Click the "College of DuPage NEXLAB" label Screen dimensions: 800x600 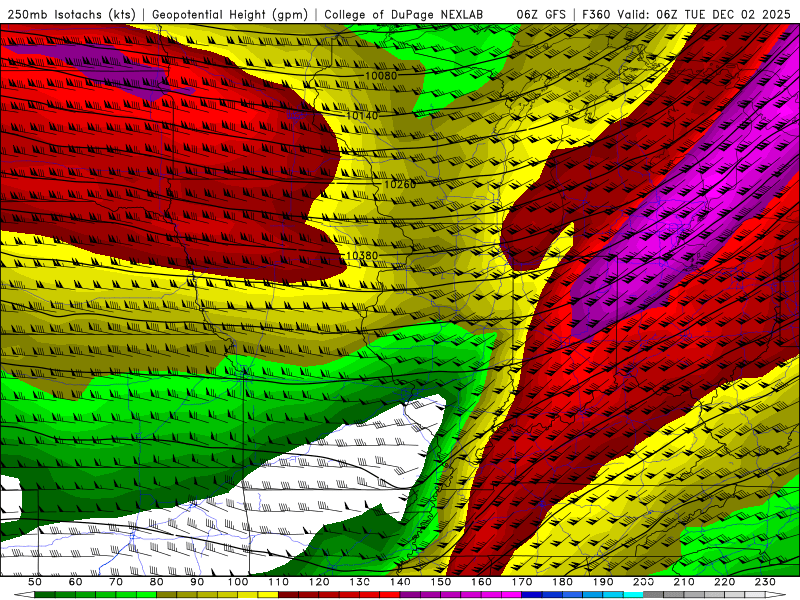(404, 15)
